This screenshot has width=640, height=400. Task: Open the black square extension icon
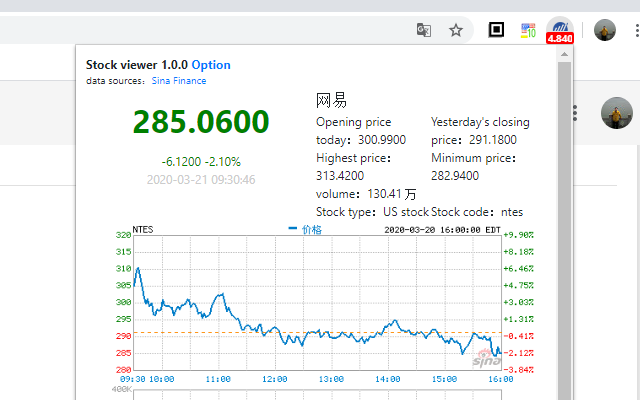pyautogui.click(x=496, y=30)
